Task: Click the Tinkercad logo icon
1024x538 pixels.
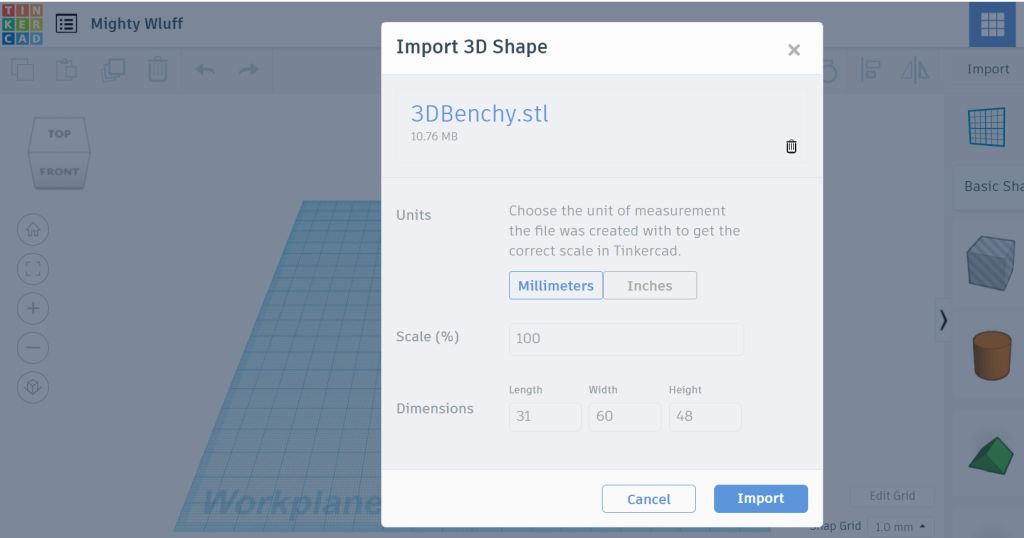Action: click(22, 23)
